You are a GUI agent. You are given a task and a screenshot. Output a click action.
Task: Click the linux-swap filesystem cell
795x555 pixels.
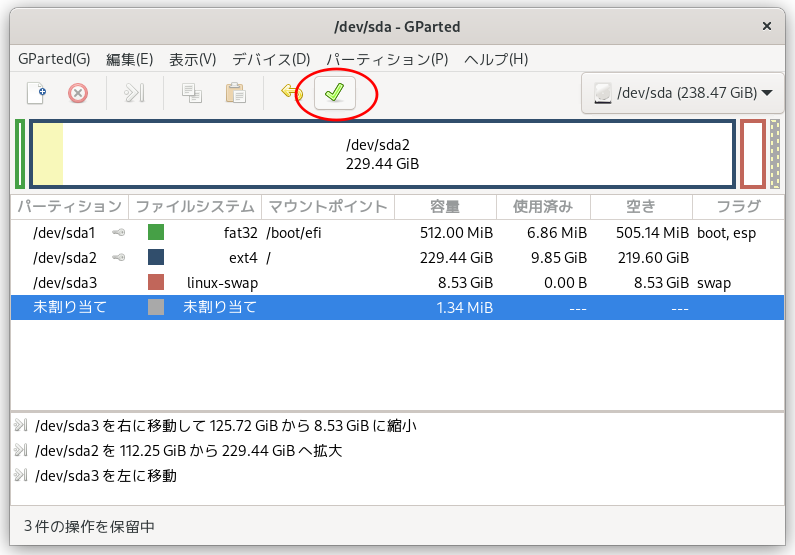(222, 283)
